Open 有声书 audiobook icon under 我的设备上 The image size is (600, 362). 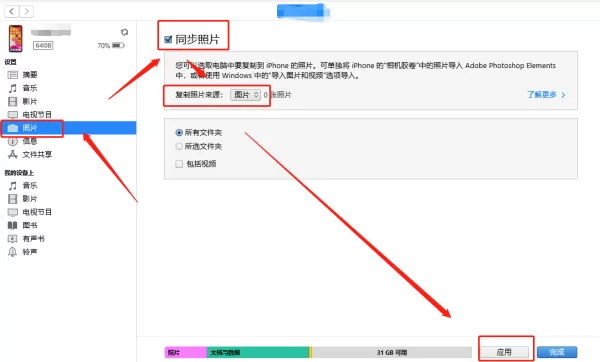(13, 239)
